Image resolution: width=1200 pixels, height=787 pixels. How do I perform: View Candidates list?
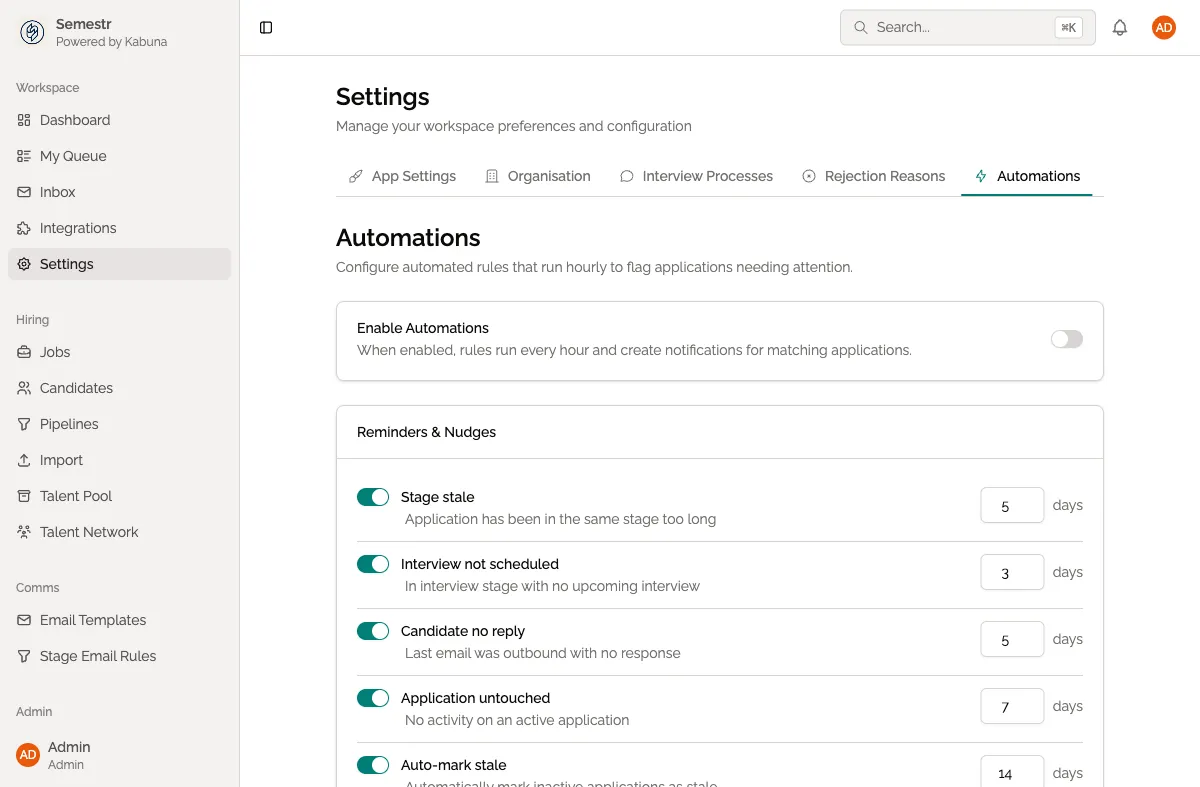click(74, 388)
